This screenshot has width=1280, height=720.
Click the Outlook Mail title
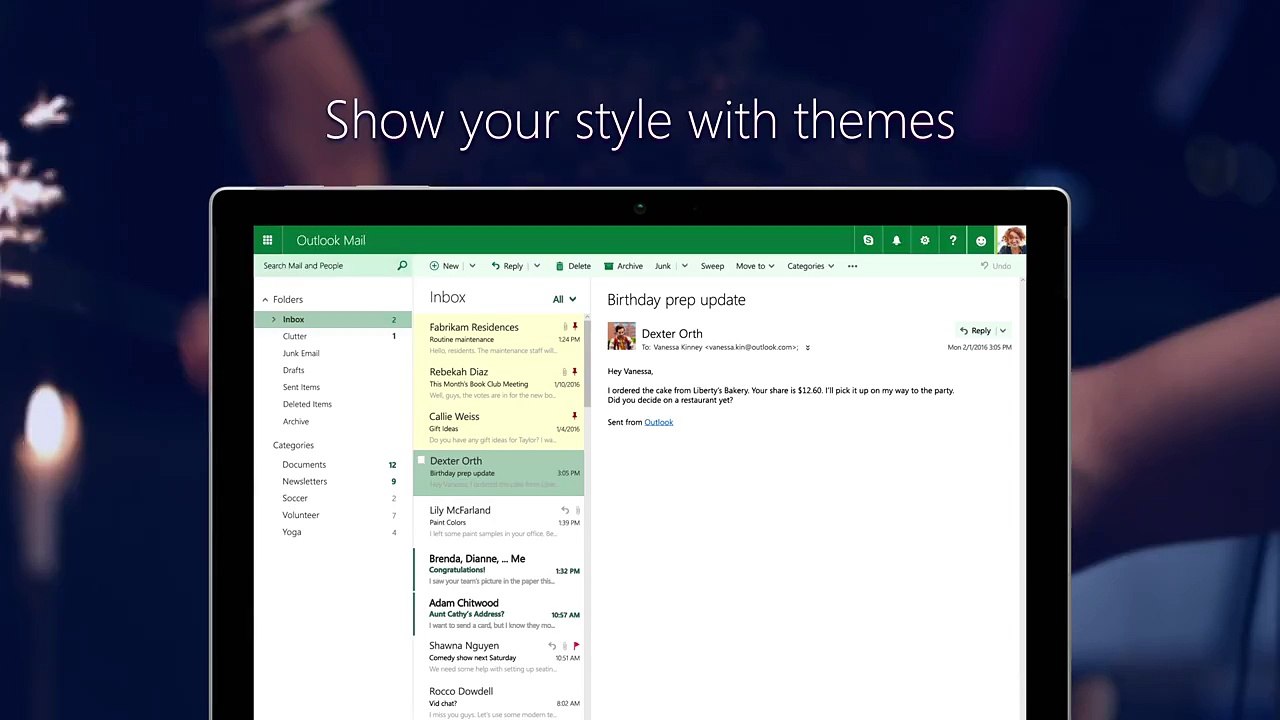[331, 241]
